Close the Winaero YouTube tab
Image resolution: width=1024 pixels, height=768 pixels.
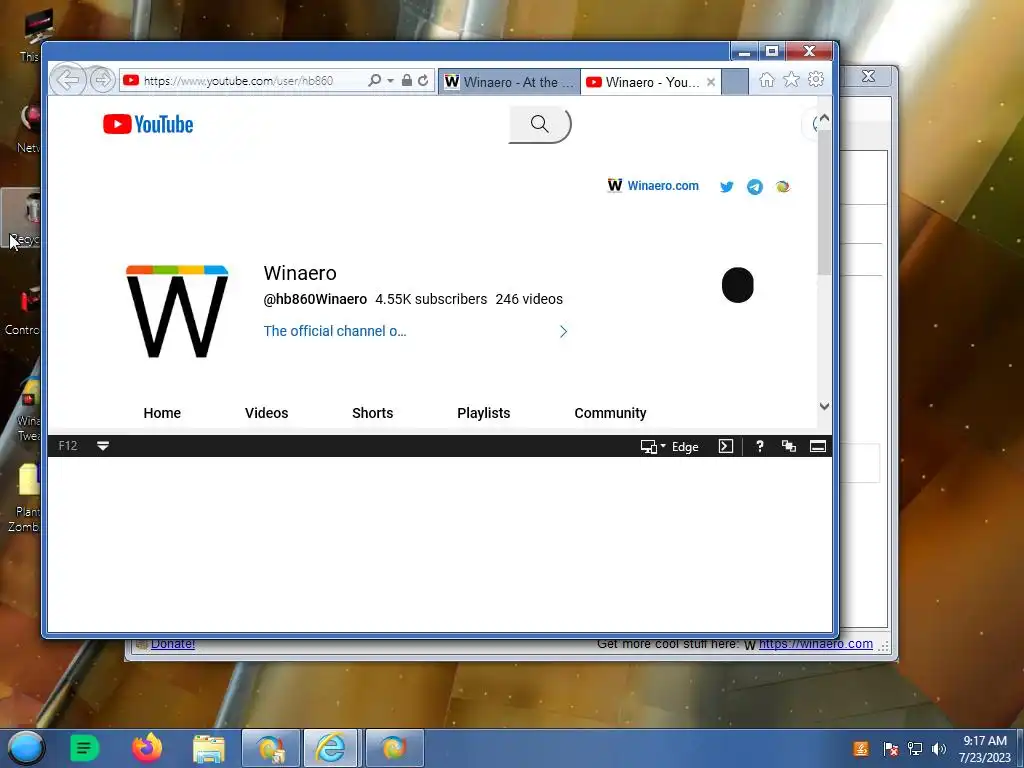tap(711, 82)
